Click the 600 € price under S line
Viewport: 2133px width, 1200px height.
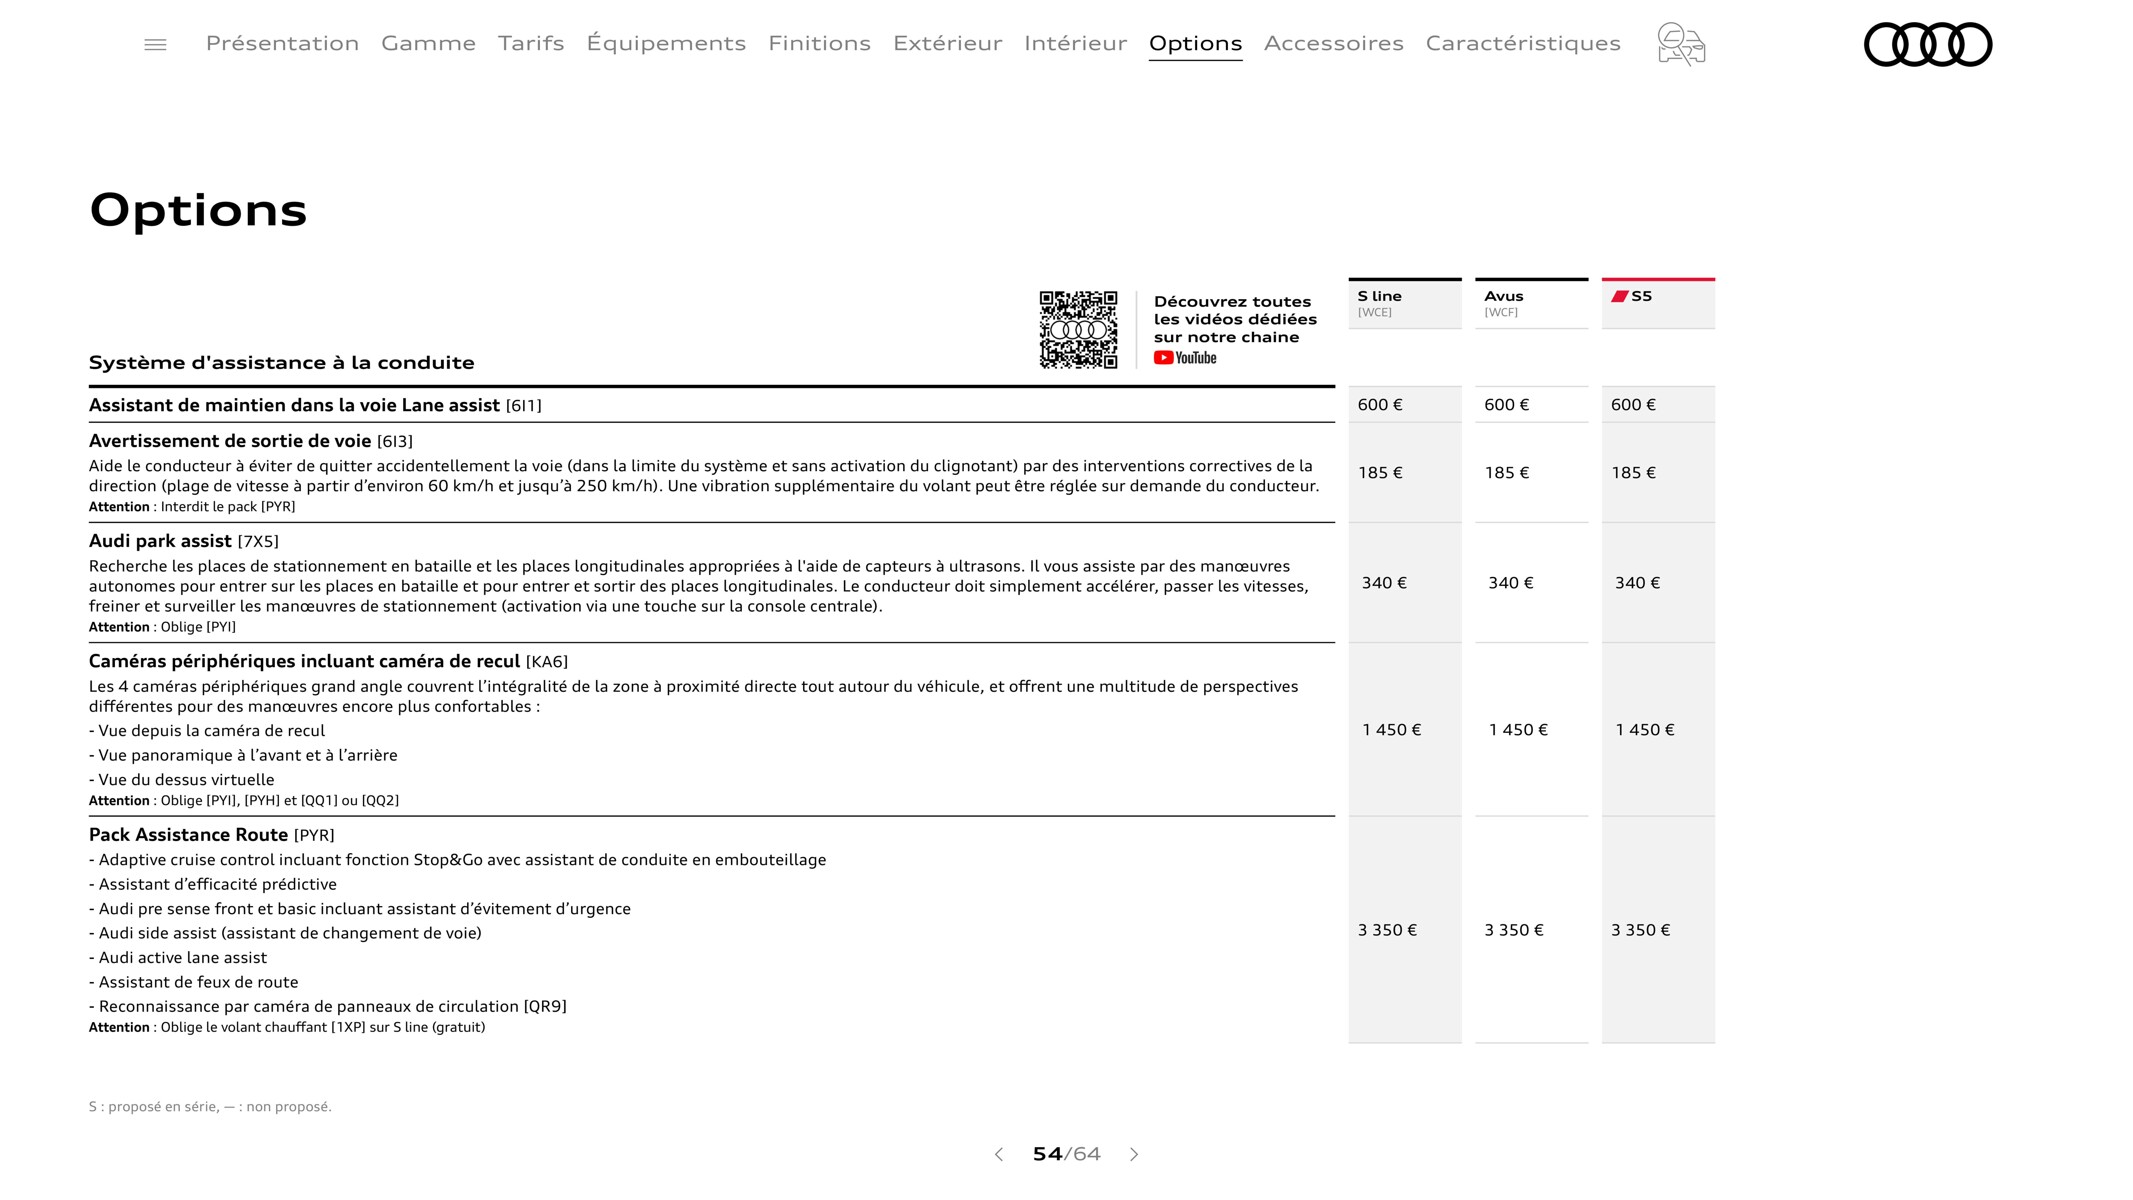[x=1380, y=405]
